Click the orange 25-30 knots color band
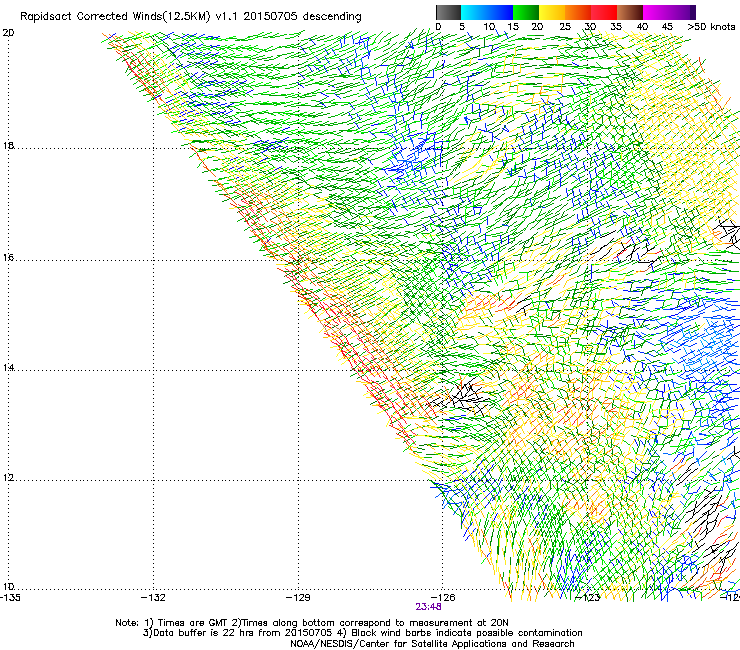Viewport: 740px width, 650px height. (578, 12)
